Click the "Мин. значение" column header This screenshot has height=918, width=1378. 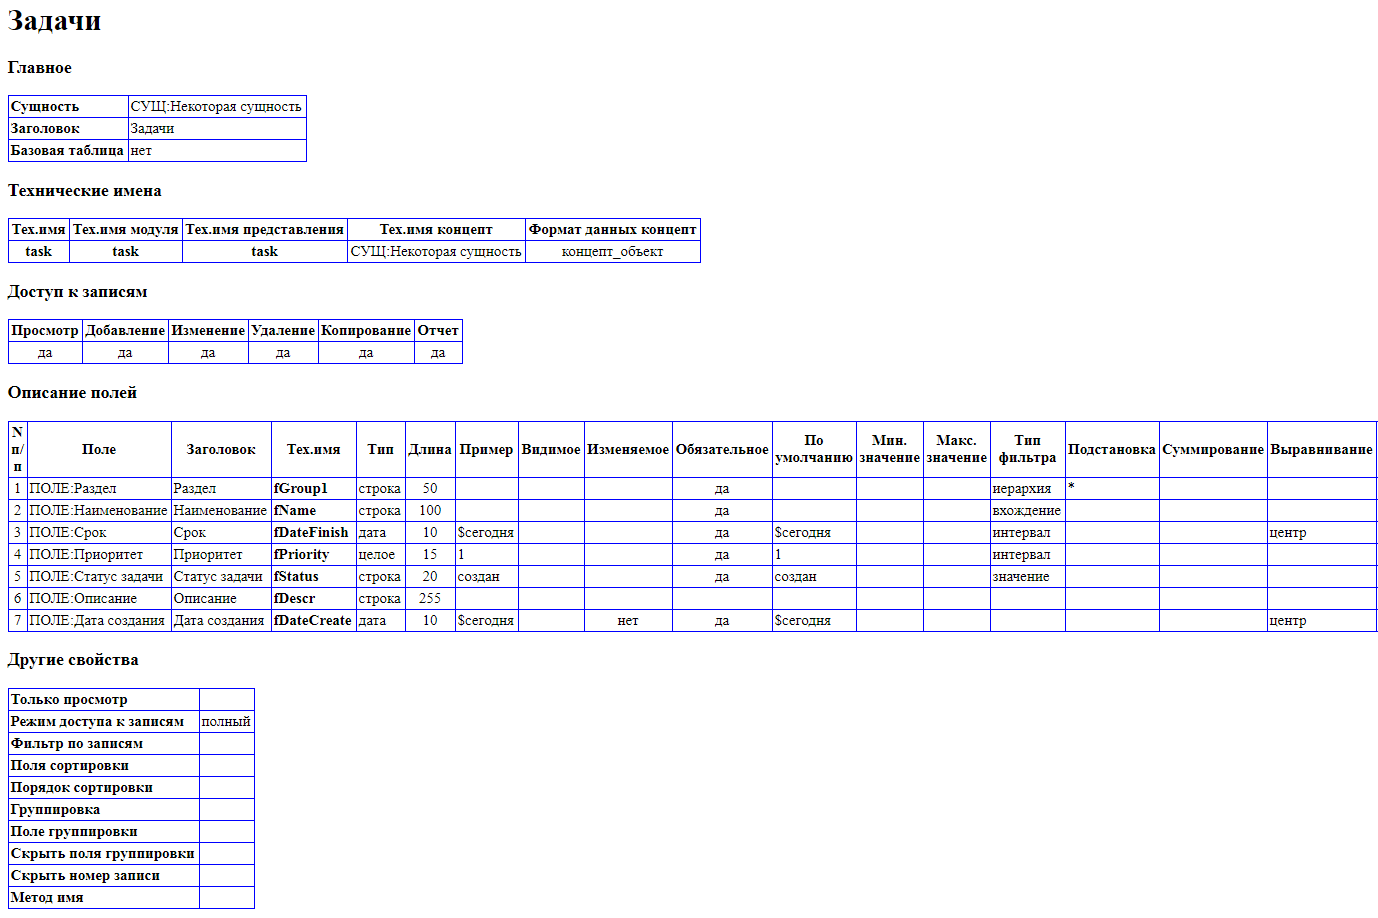(x=889, y=449)
